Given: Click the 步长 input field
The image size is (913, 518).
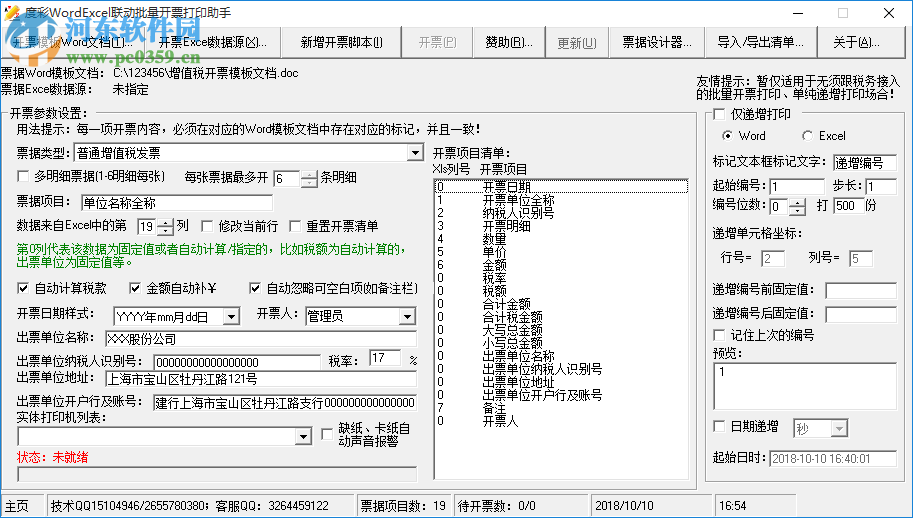Looking at the screenshot, I should (880, 186).
